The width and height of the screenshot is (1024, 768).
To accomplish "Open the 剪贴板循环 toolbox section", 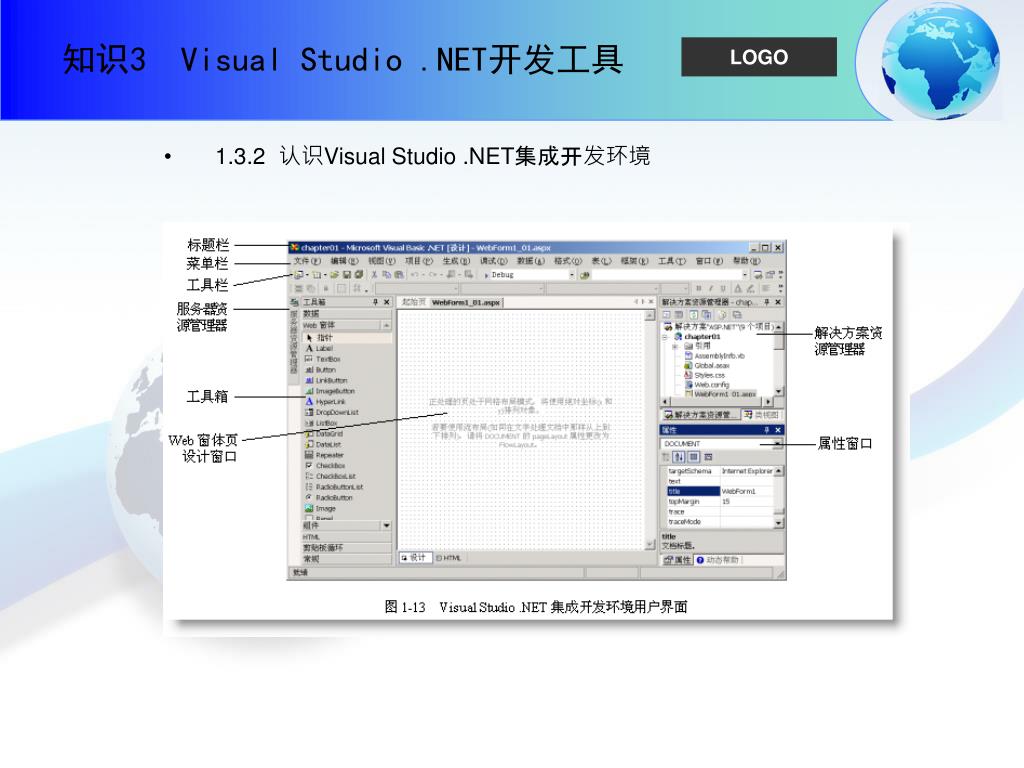I will click(x=347, y=548).
